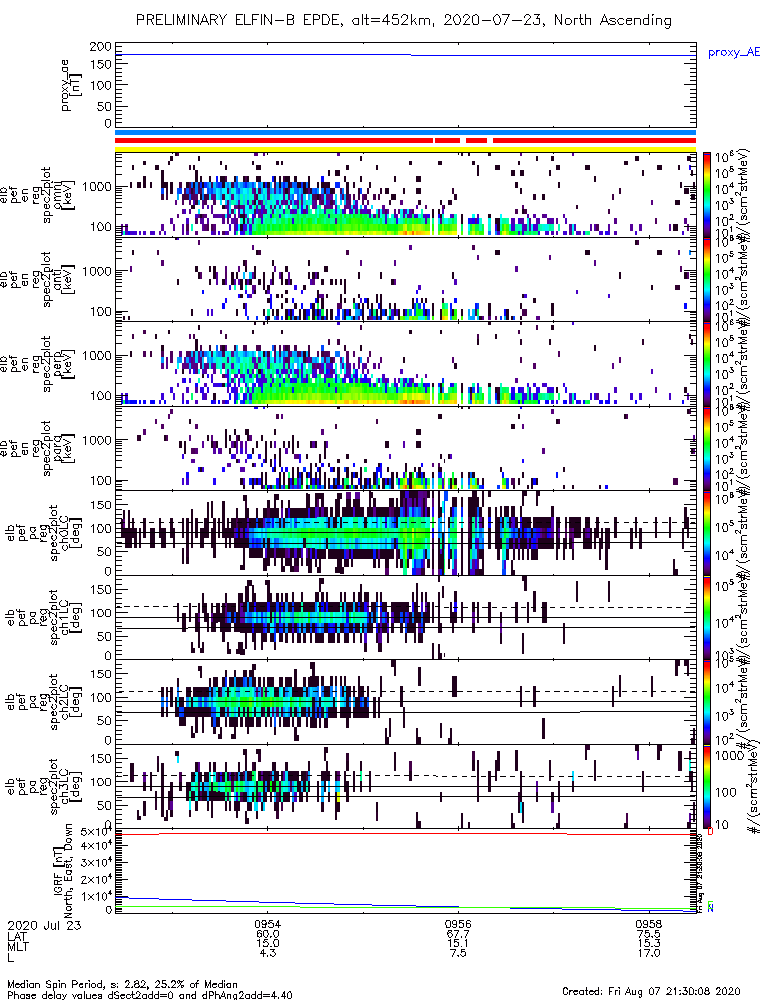The width and height of the screenshot is (775, 1000).
Task: Click the 0958 time axis label
Action: point(649,924)
